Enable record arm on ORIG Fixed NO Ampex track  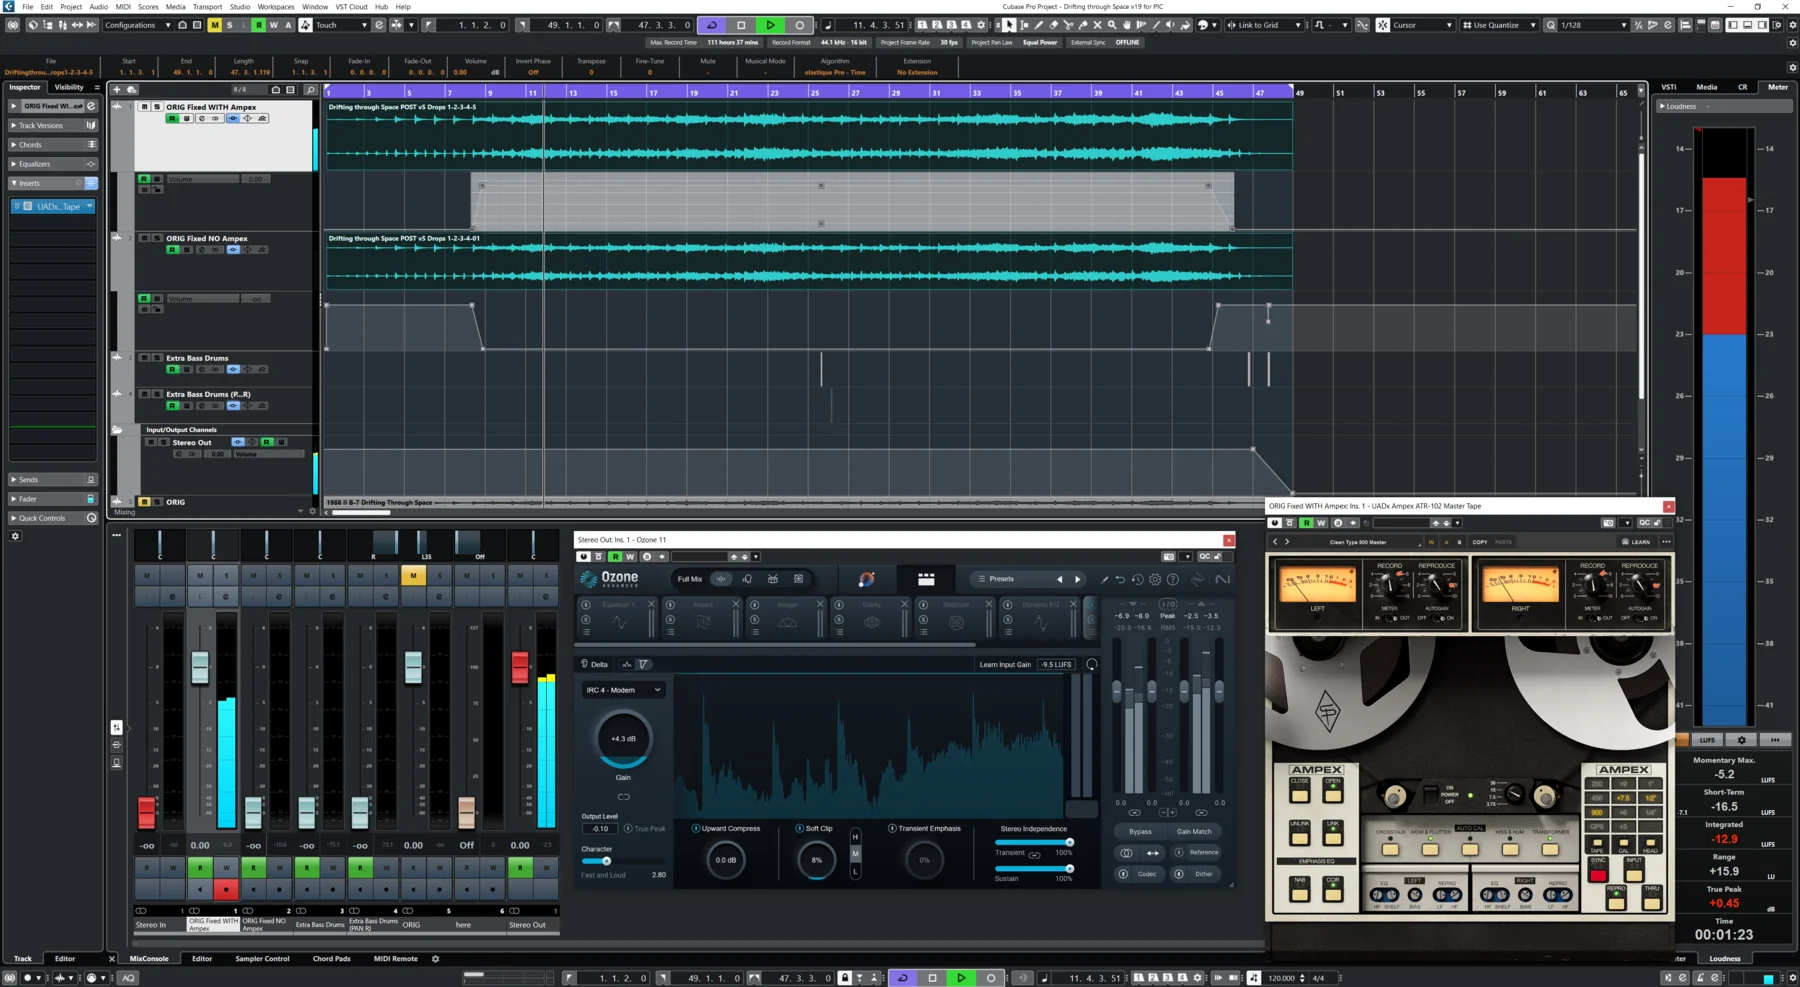pyautogui.click(x=172, y=250)
